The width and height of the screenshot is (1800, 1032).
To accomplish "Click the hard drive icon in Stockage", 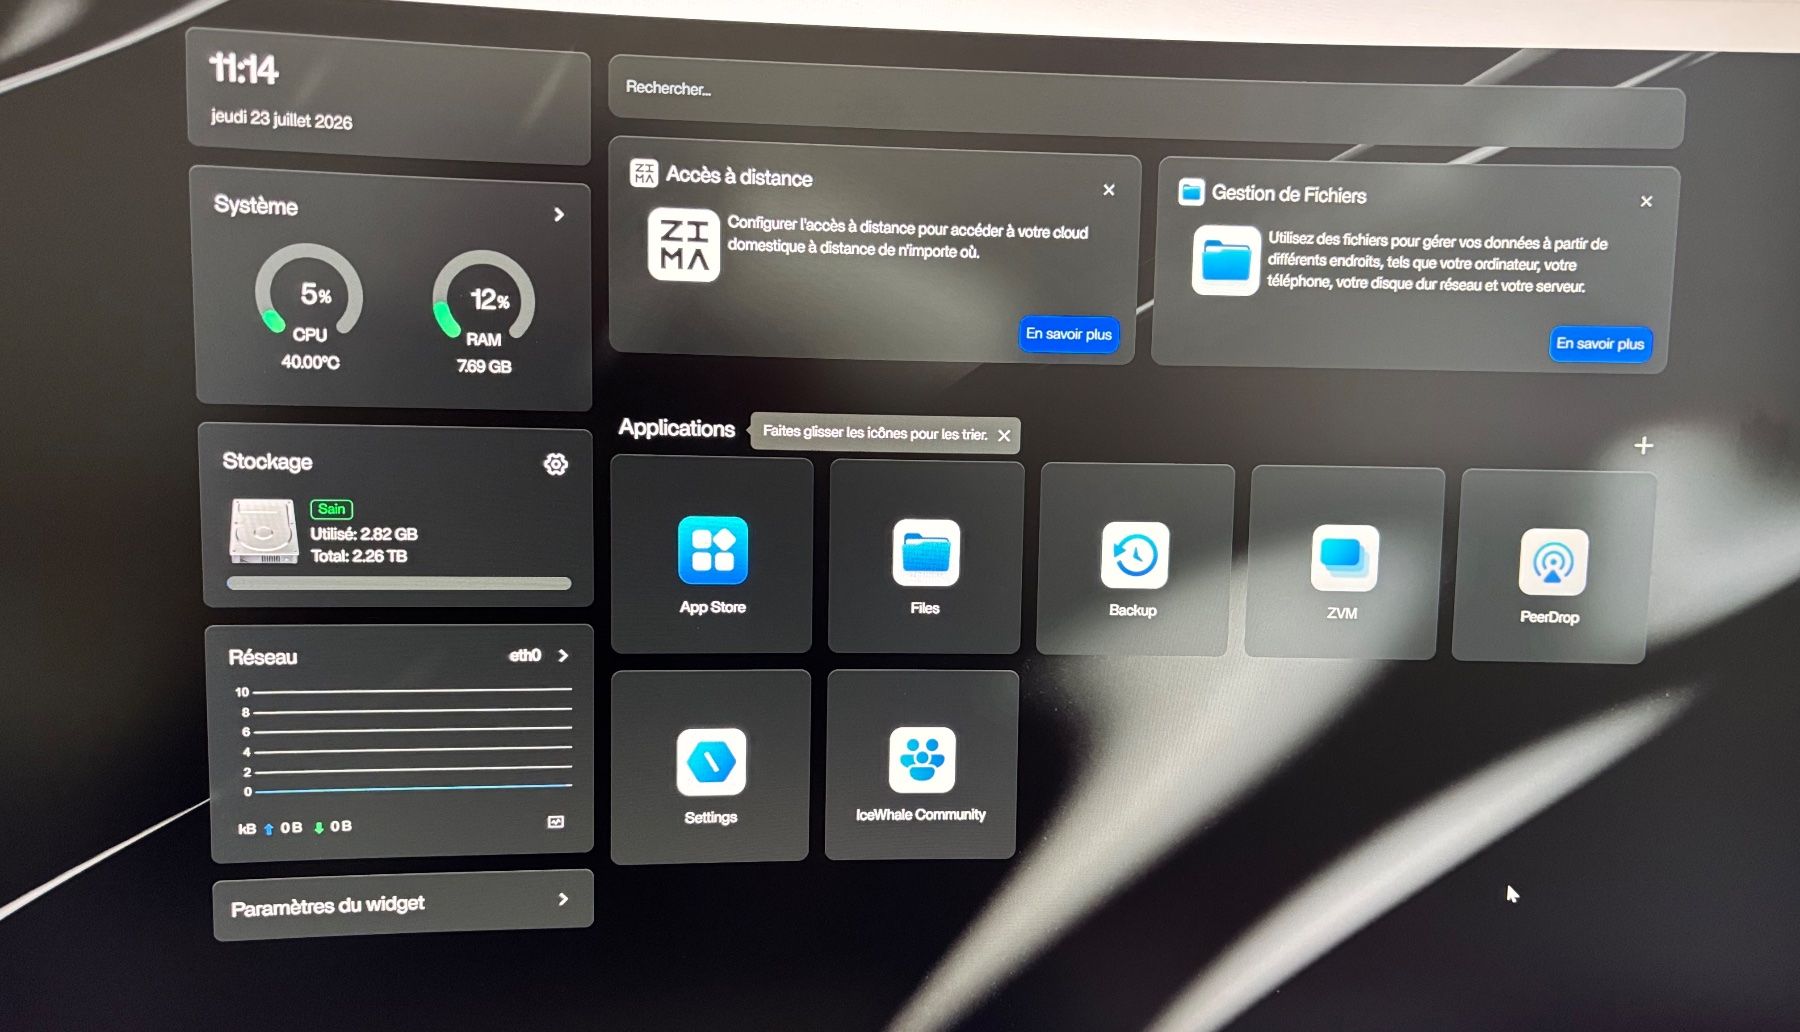I will click(x=264, y=531).
